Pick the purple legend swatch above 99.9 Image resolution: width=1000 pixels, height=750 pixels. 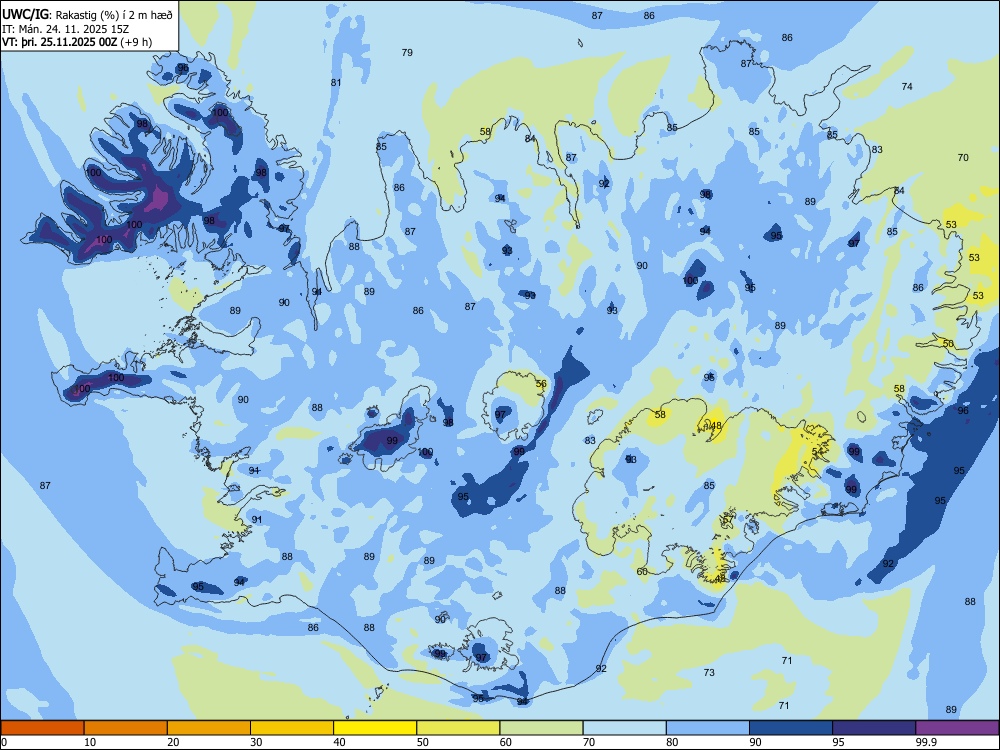coord(957,728)
